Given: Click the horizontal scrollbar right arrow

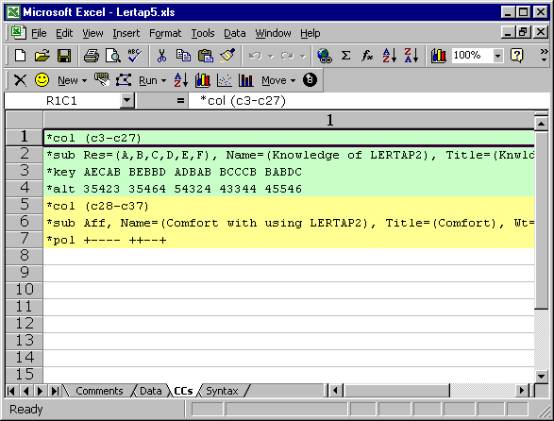Looking at the screenshot, I should pos(521,391).
